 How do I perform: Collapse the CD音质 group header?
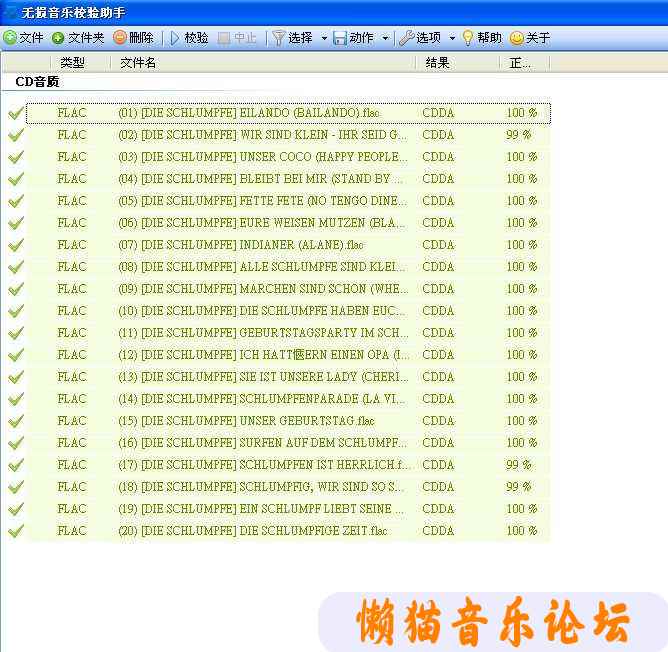[37, 82]
